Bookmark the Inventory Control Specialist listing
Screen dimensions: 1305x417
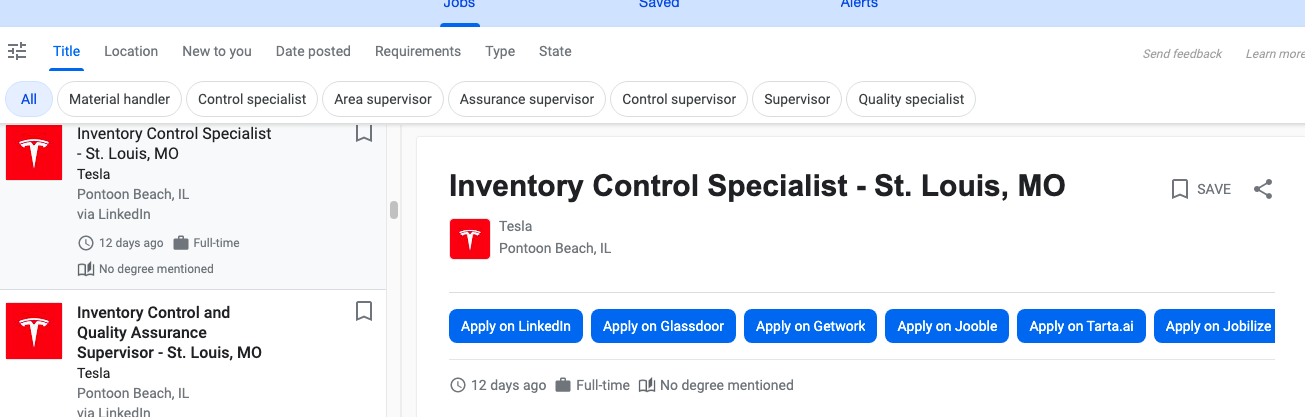(x=364, y=133)
